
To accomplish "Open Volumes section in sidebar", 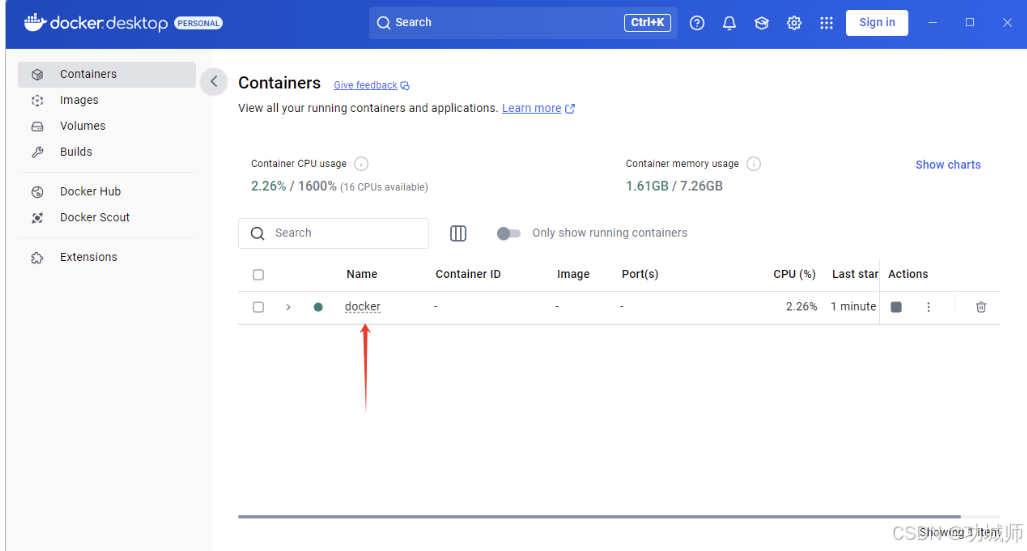I will [107, 126].
